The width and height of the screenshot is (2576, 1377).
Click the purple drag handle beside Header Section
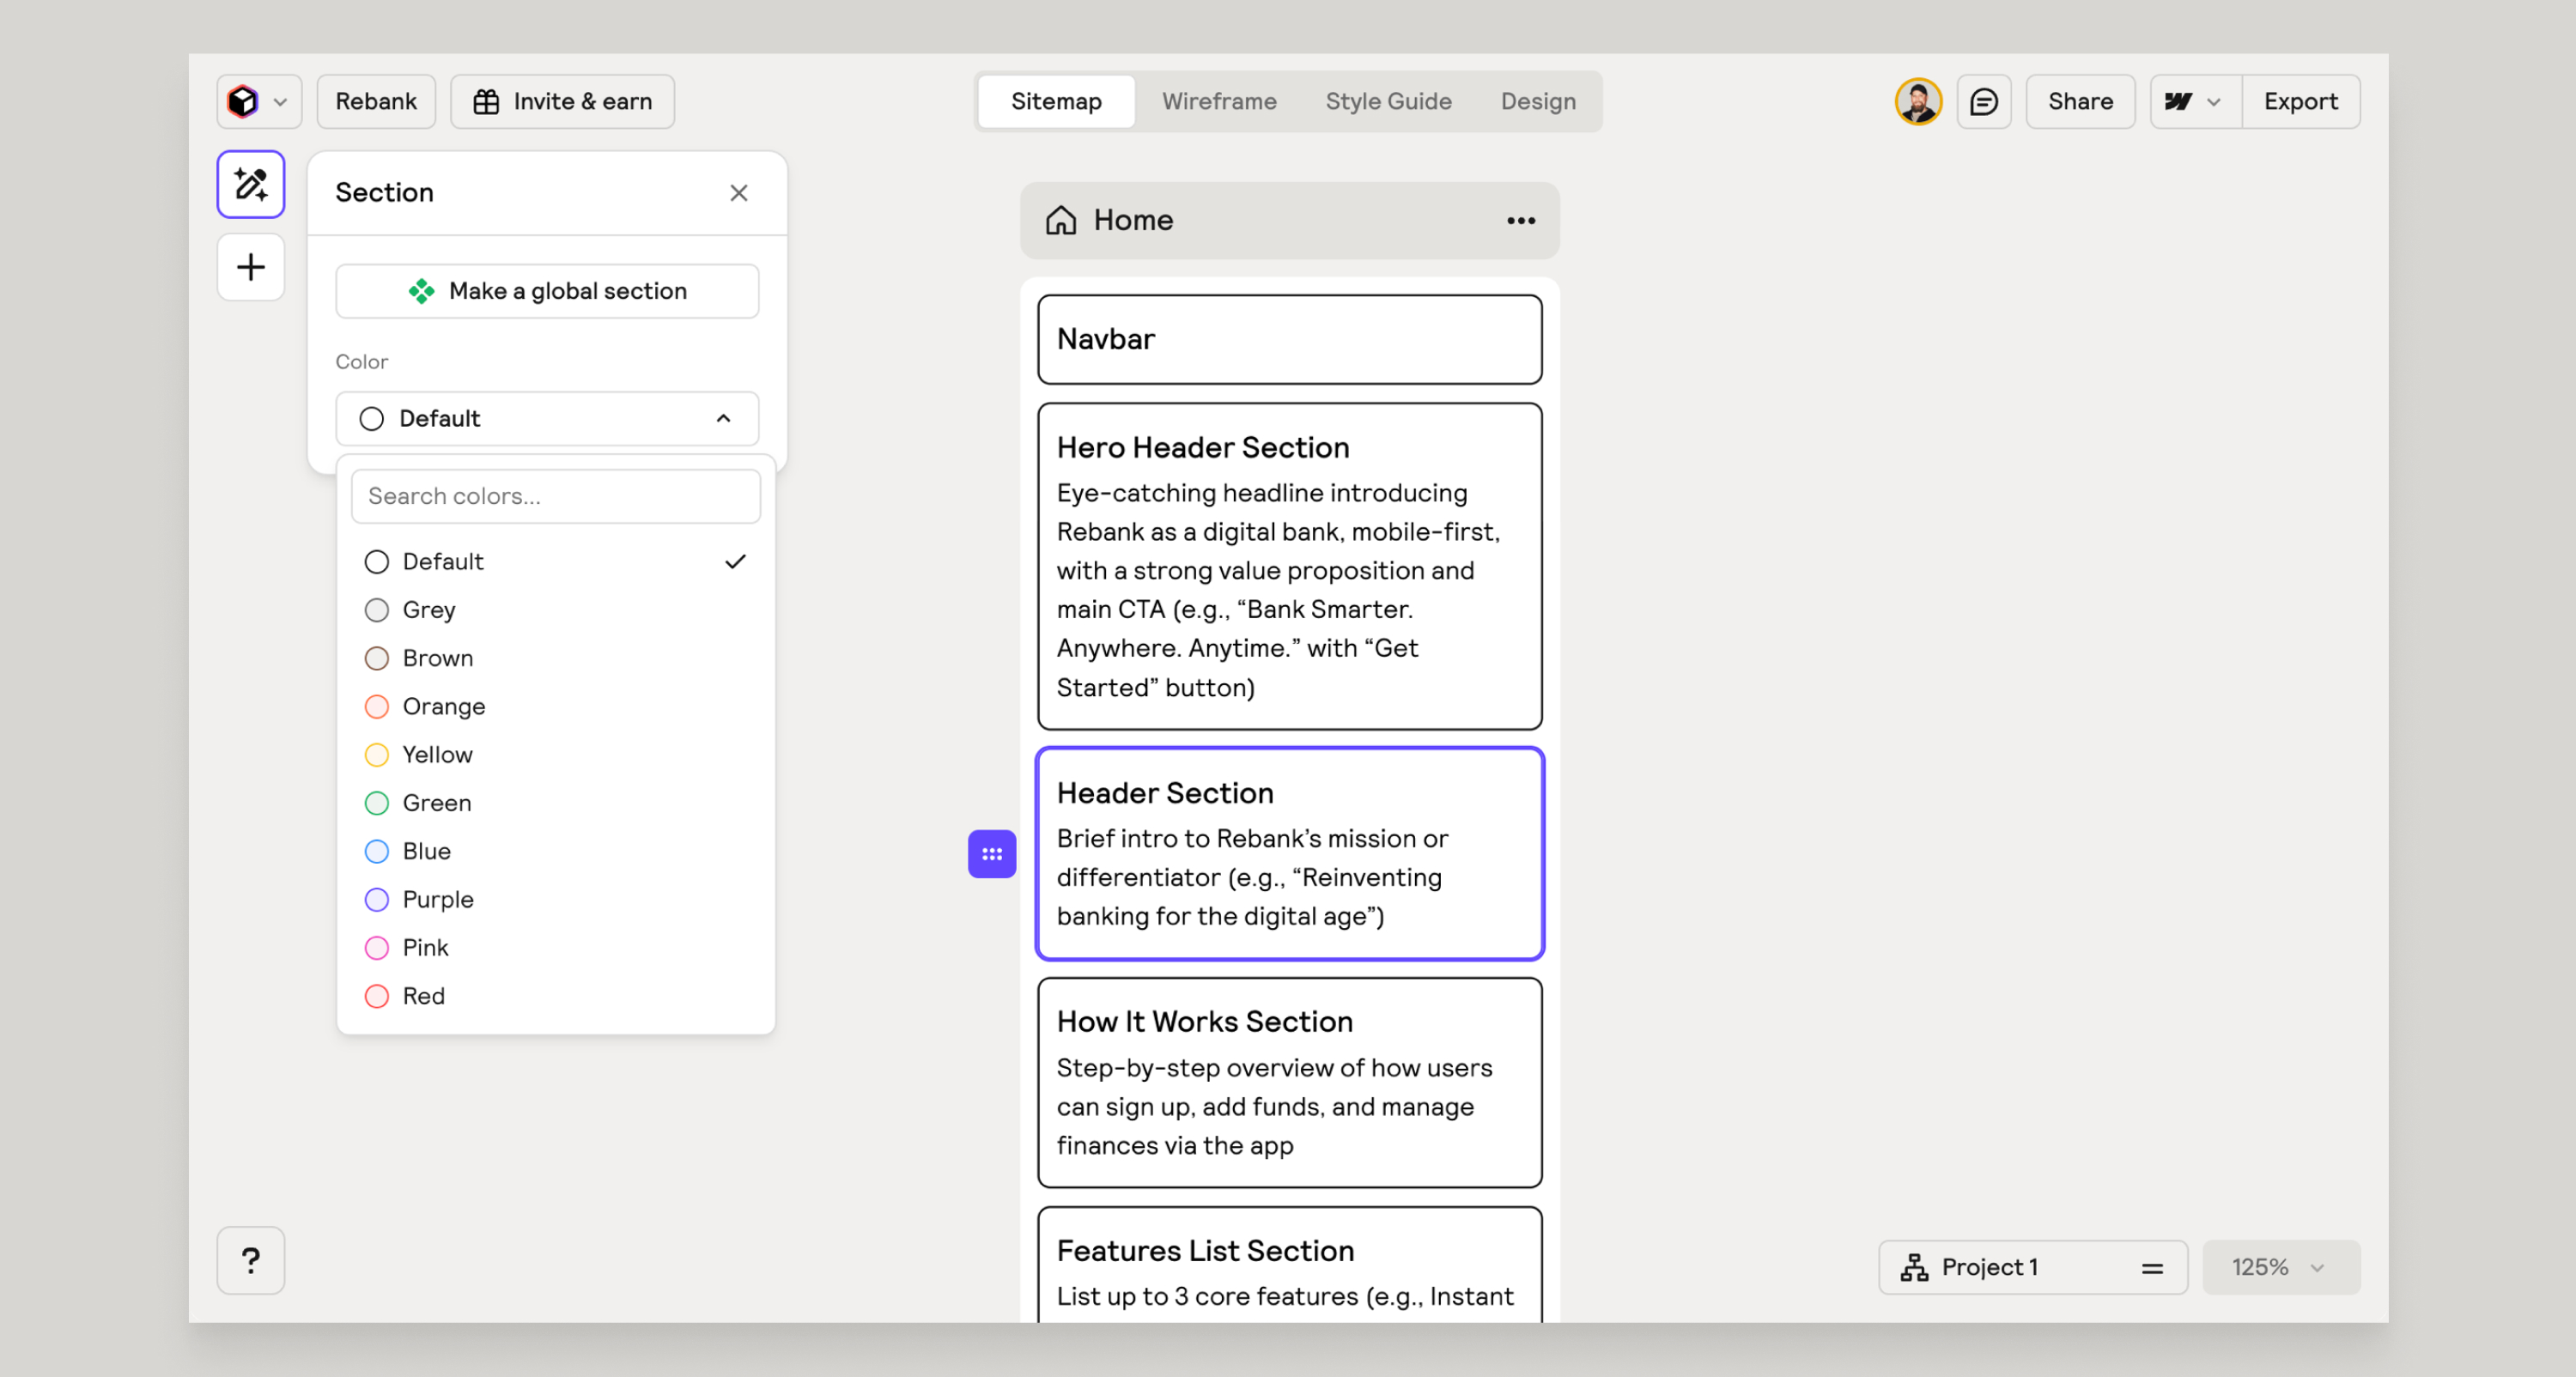click(991, 854)
